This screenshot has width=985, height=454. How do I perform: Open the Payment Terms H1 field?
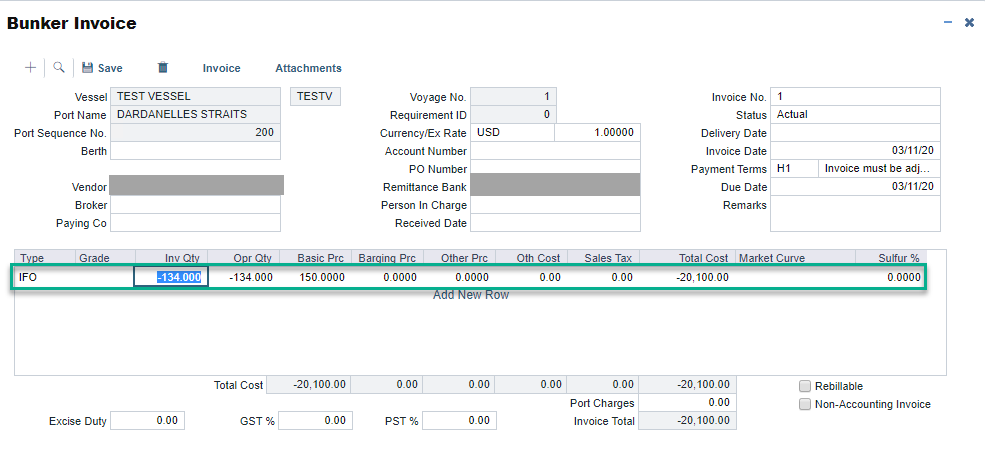click(794, 169)
